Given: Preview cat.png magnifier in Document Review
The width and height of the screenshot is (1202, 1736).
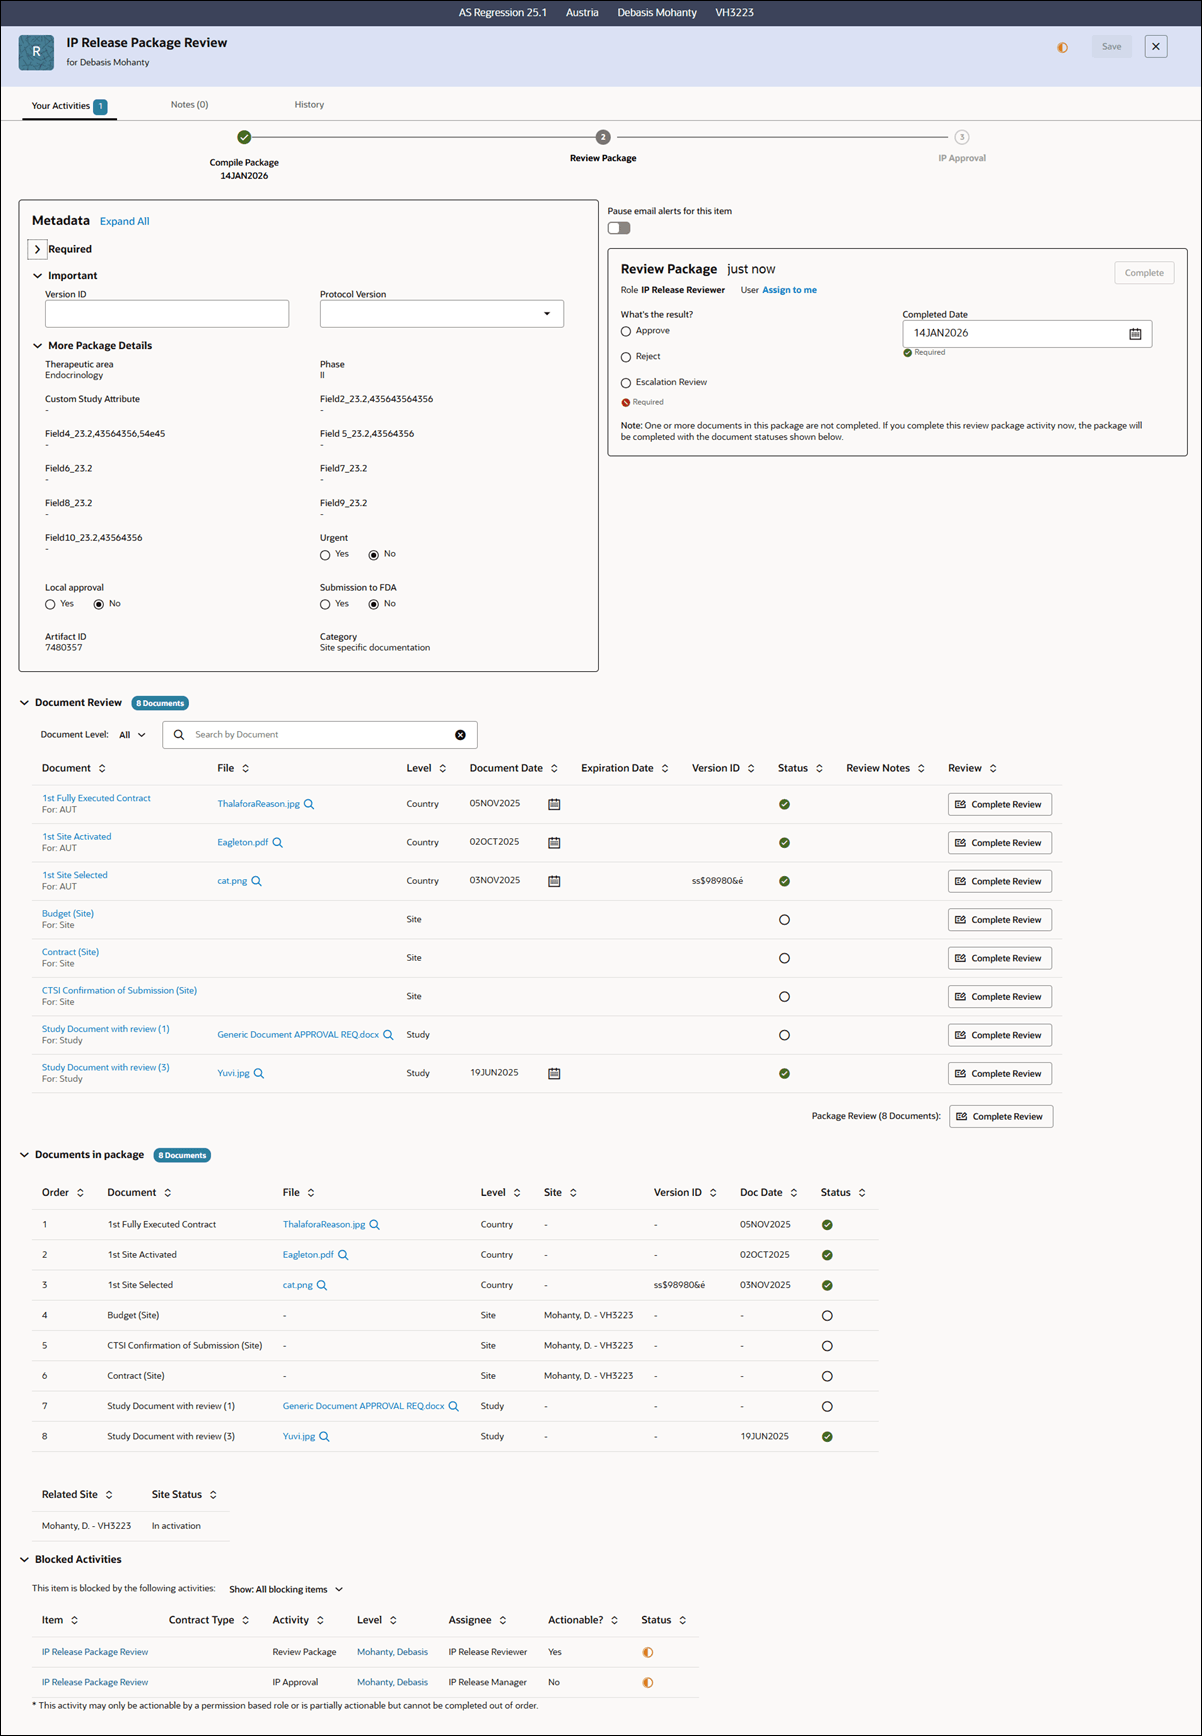Looking at the screenshot, I should (x=257, y=881).
